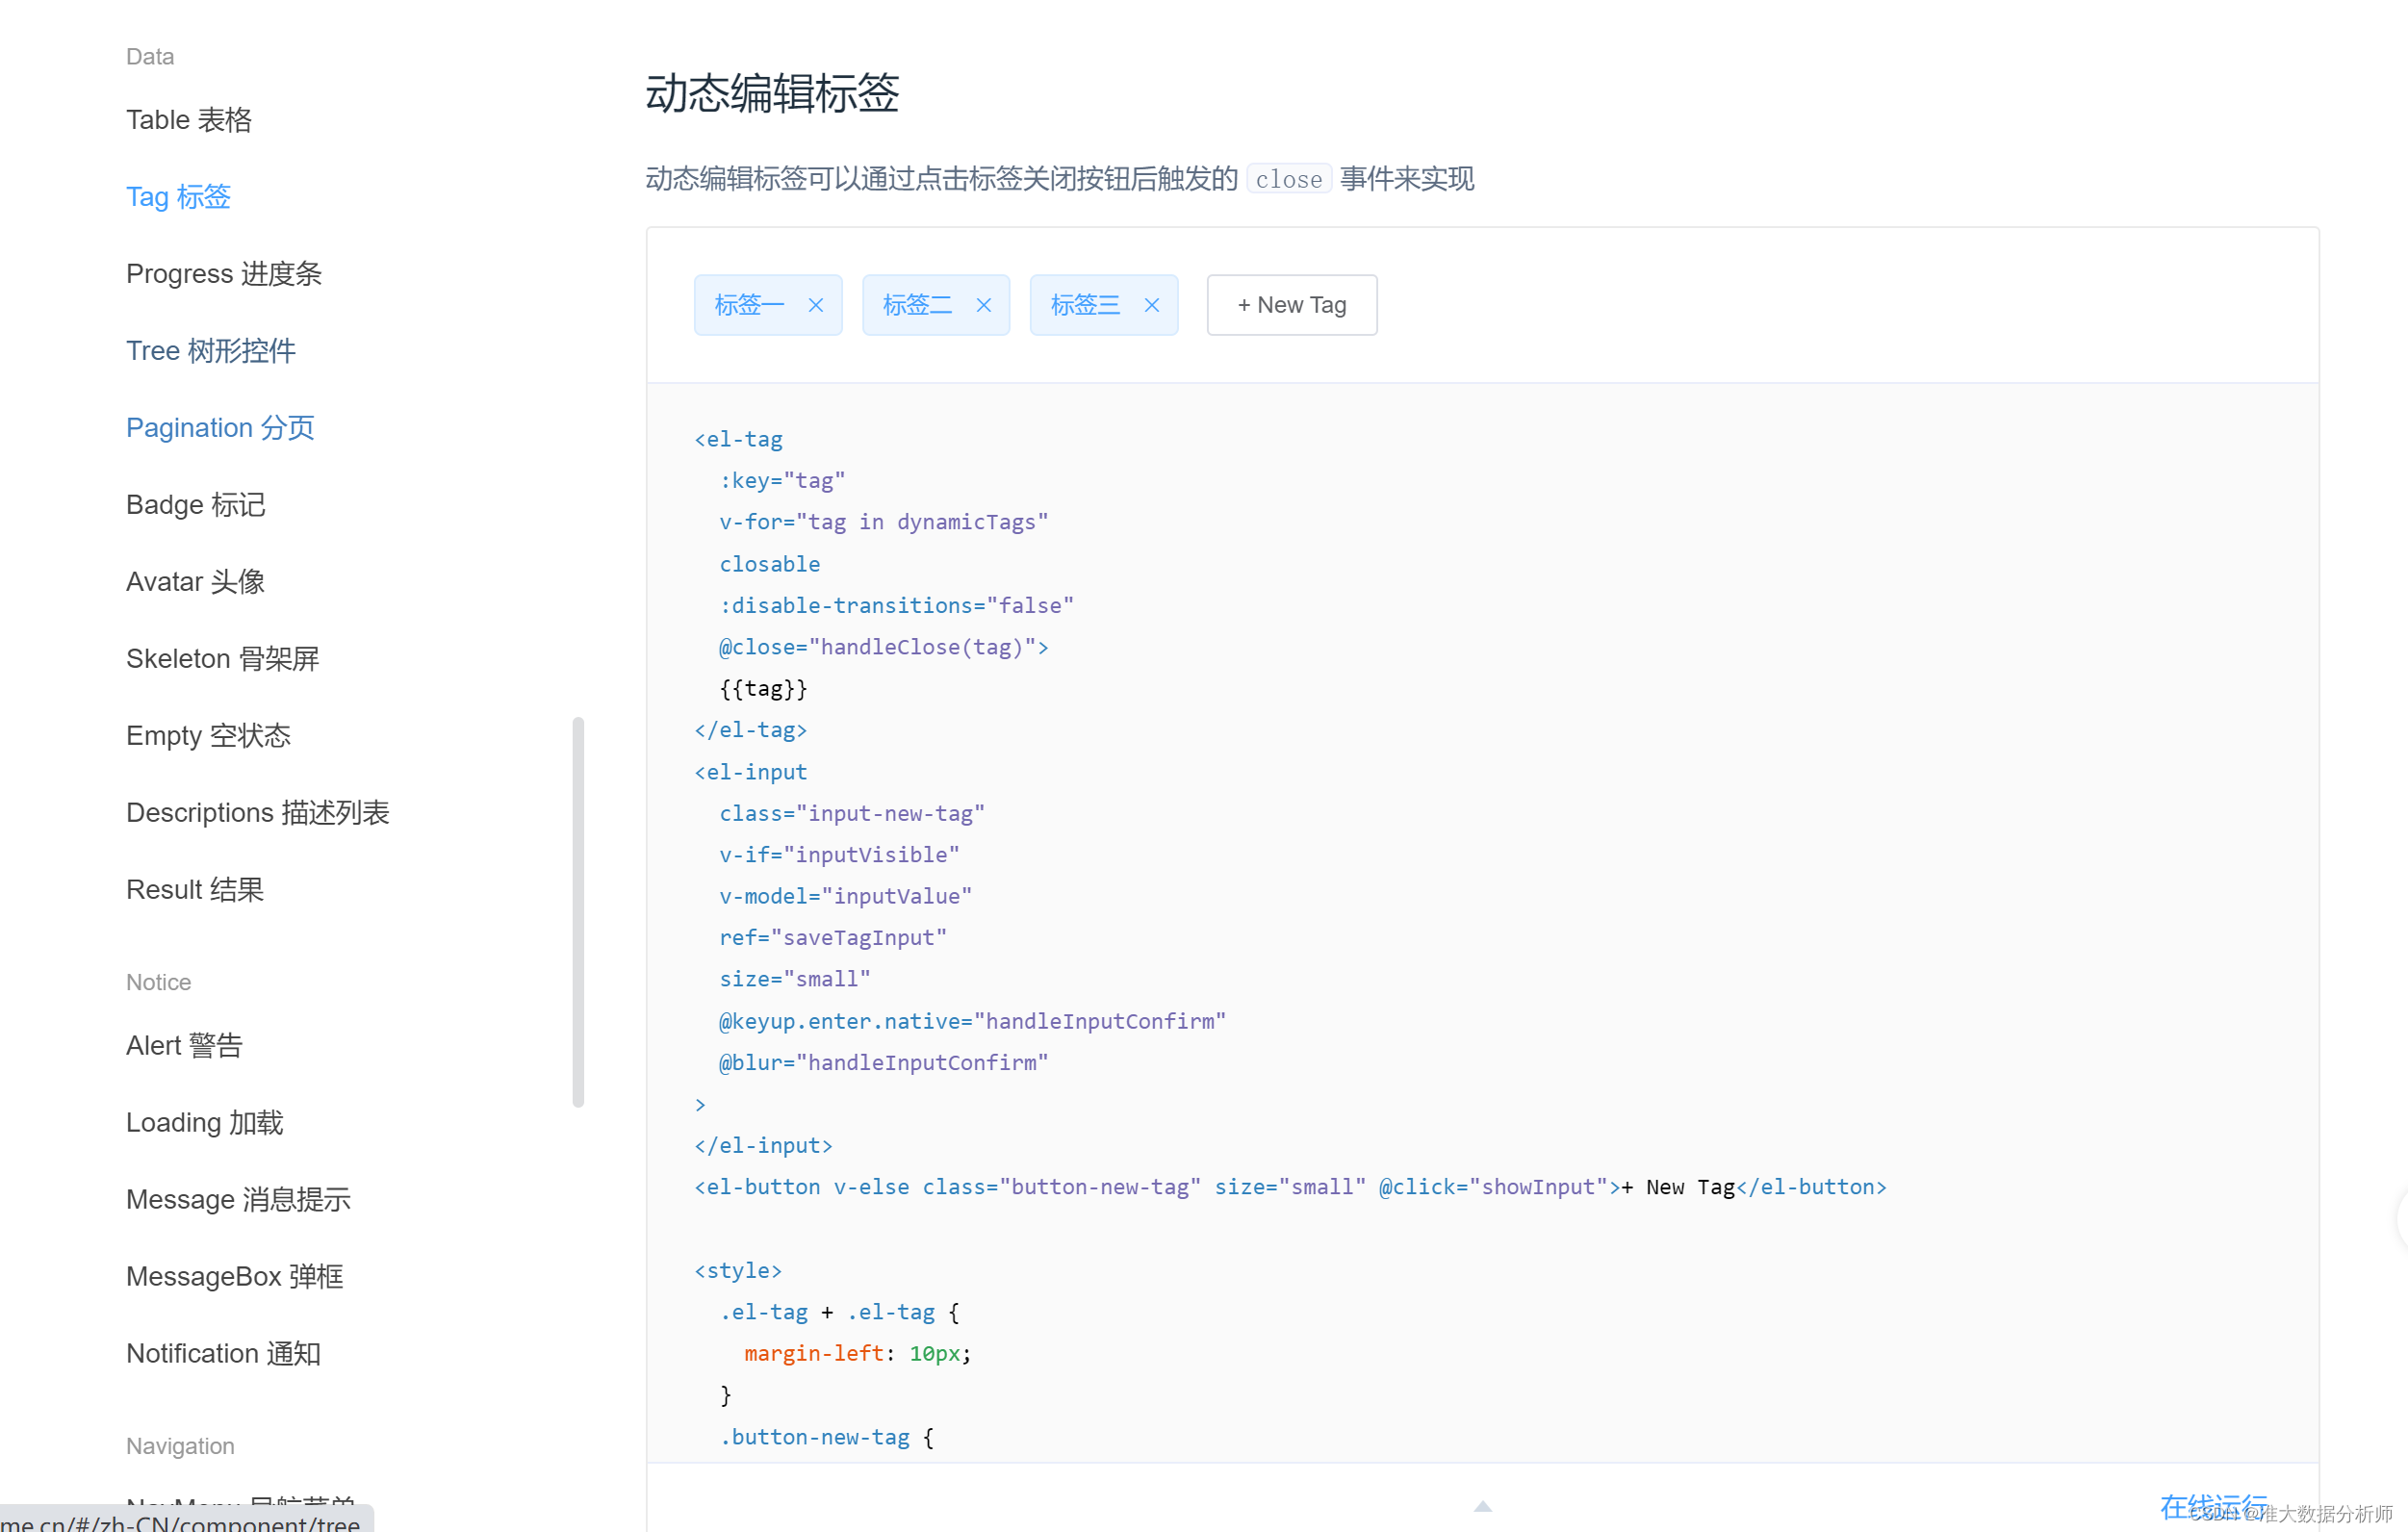The image size is (2408, 1532).
Task: Select the Avatar 头像 component
Action: point(195,581)
